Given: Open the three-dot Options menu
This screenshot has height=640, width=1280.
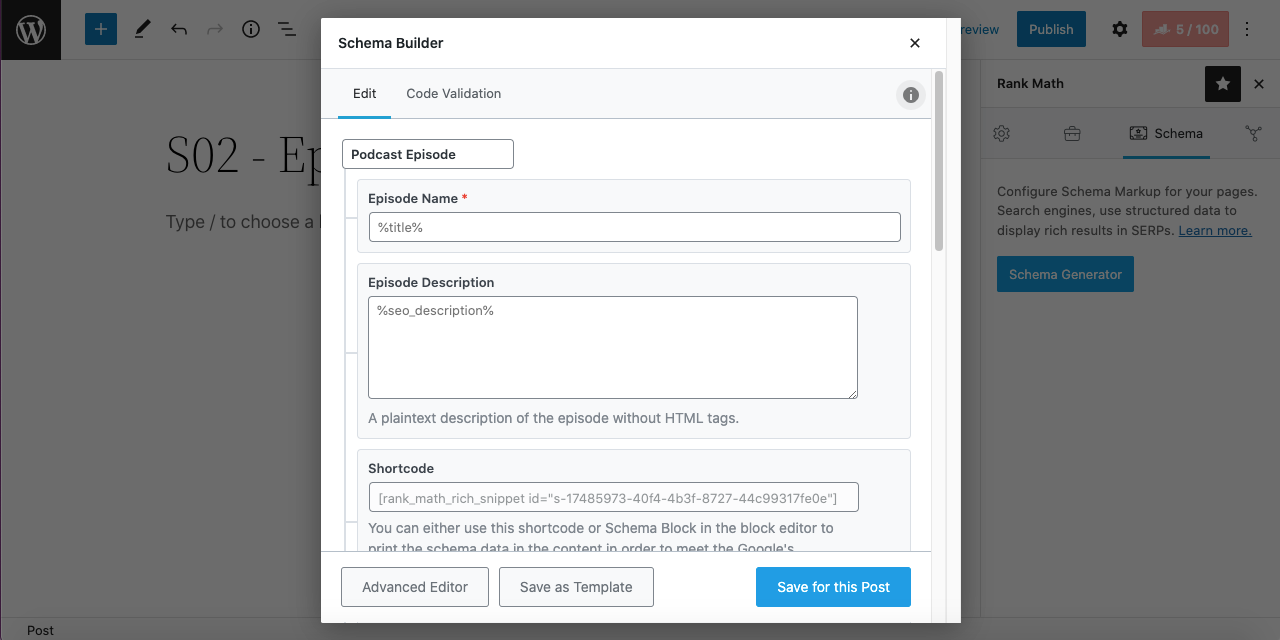Looking at the screenshot, I should [1247, 29].
